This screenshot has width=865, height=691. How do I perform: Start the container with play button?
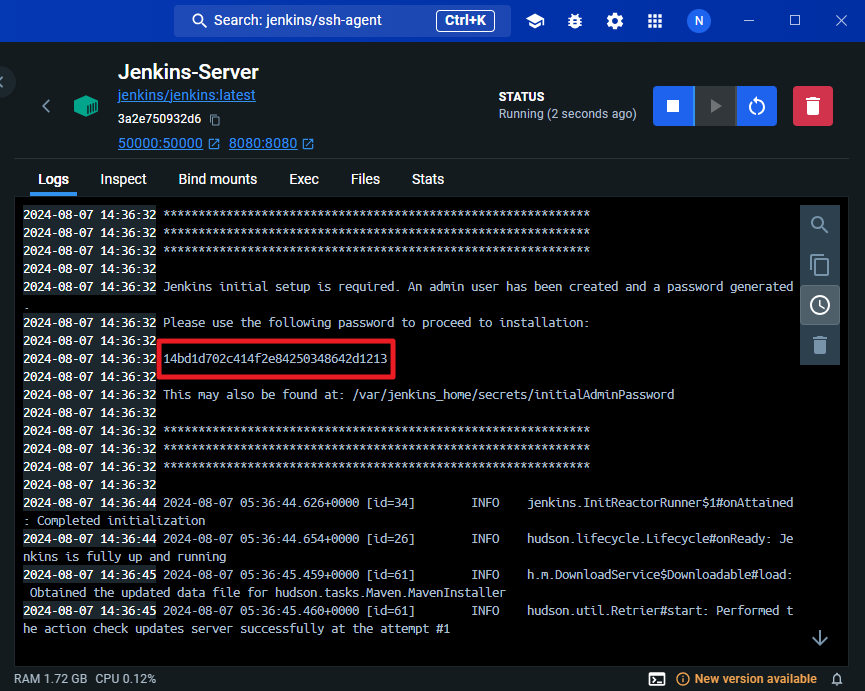716,106
